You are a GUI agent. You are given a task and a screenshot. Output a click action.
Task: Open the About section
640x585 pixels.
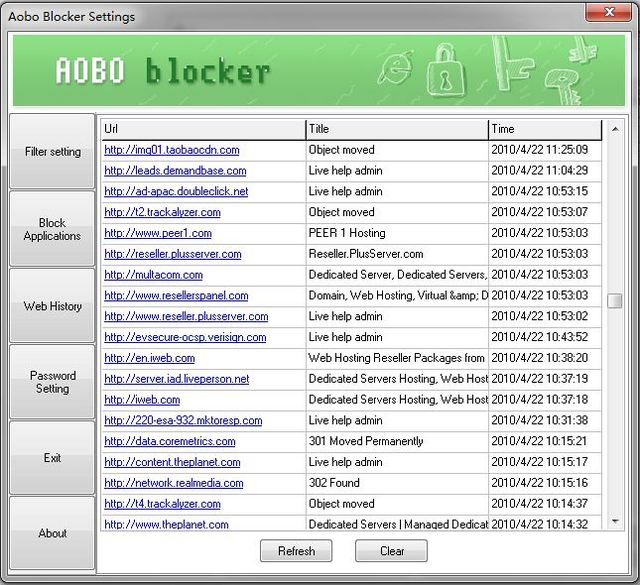pos(52,533)
